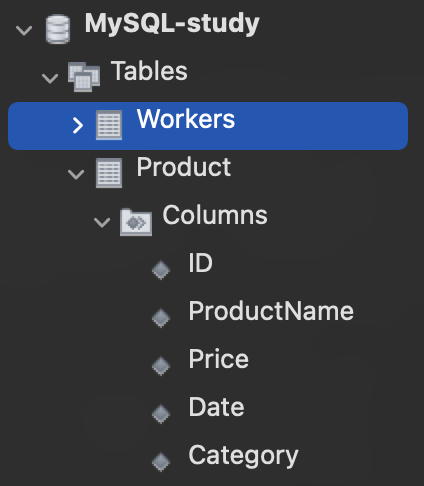Click the diamond icon beside ID
This screenshot has width=424, height=486.
point(161,270)
